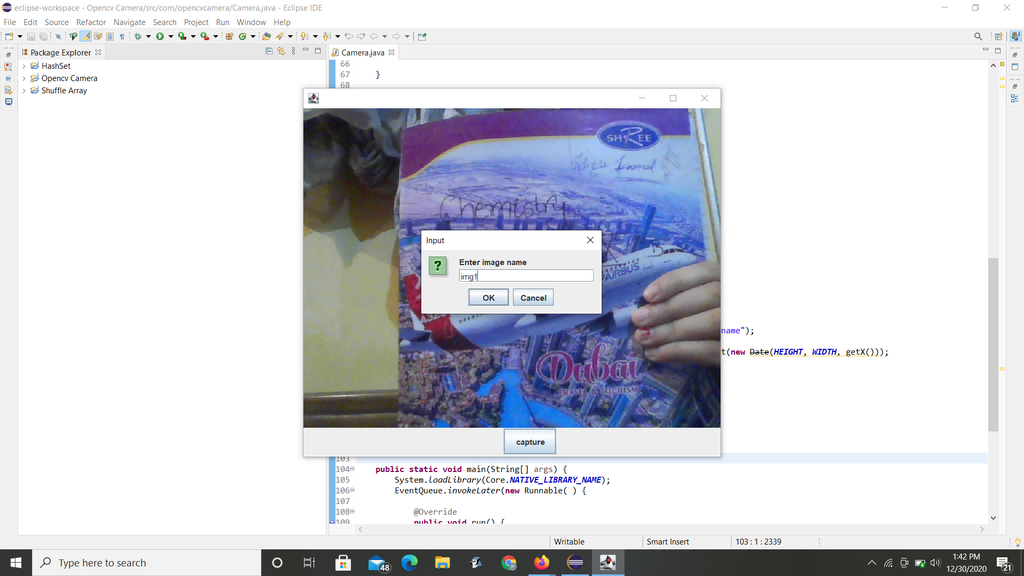This screenshot has width=1024, height=576.
Task: Expand the Shuffle Array project
Action: tap(24, 91)
